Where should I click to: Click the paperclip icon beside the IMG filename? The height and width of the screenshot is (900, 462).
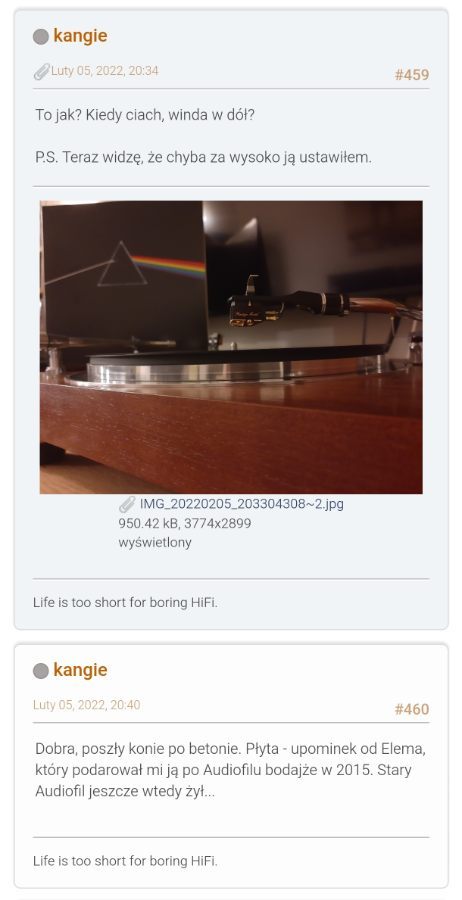127,505
